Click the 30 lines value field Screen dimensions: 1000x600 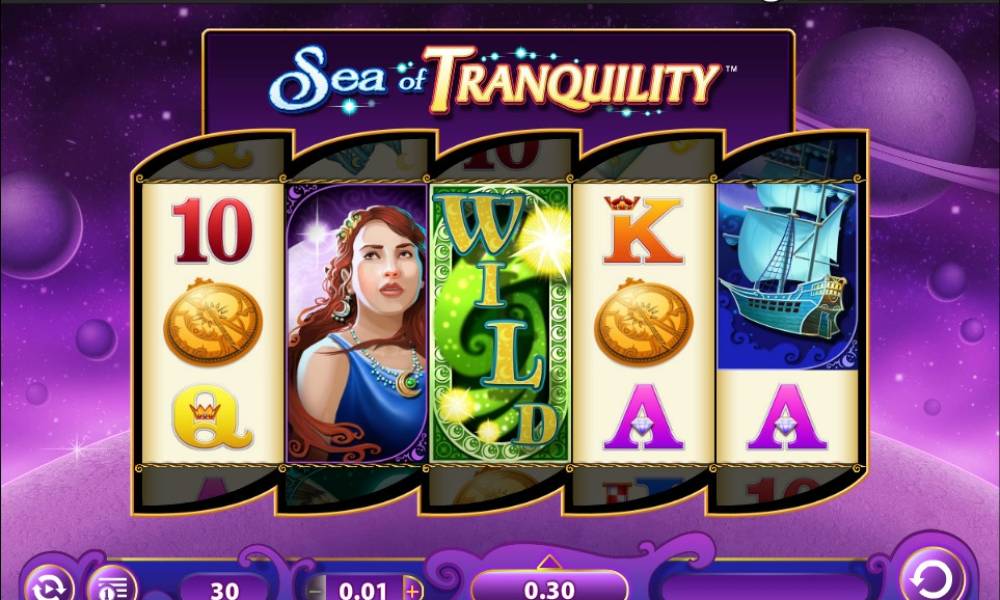pos(224,589)
